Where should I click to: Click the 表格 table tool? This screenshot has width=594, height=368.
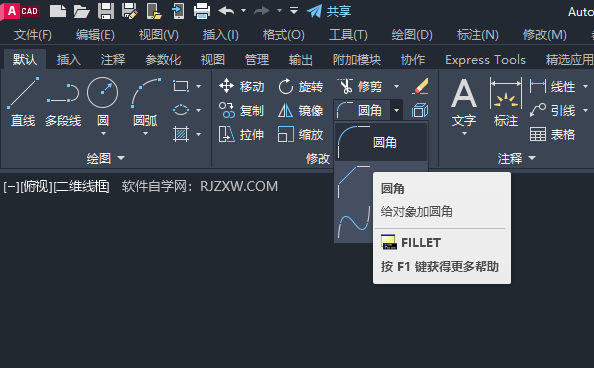[x=552, y=134]
